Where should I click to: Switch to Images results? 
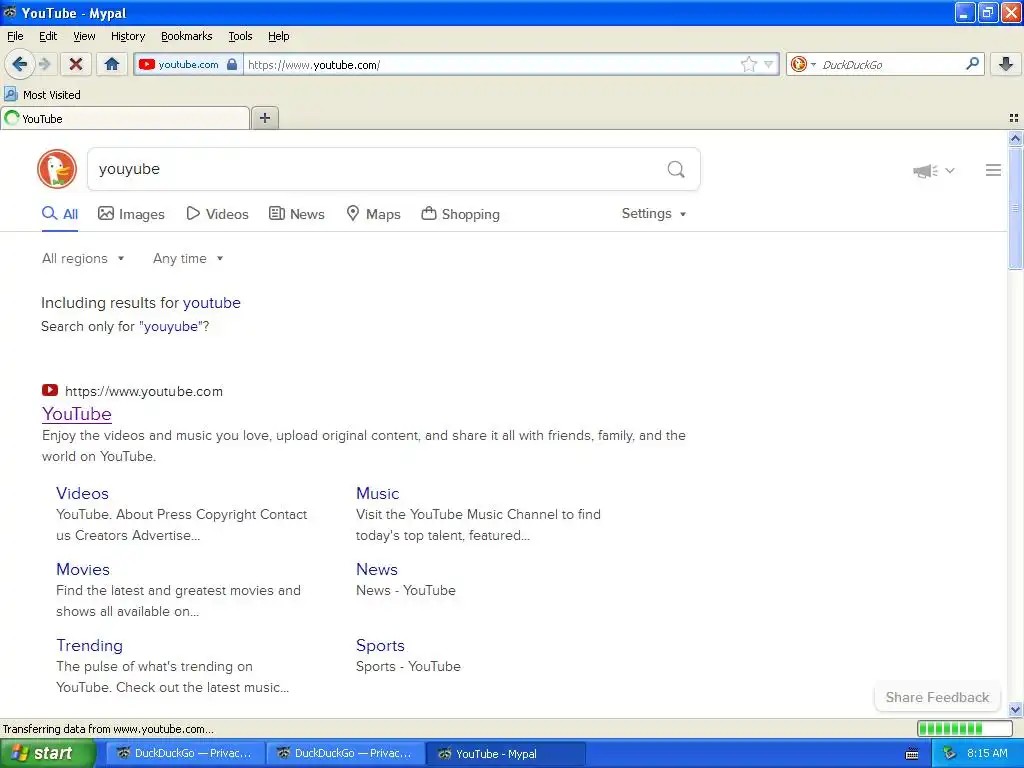tap(131, 214)
